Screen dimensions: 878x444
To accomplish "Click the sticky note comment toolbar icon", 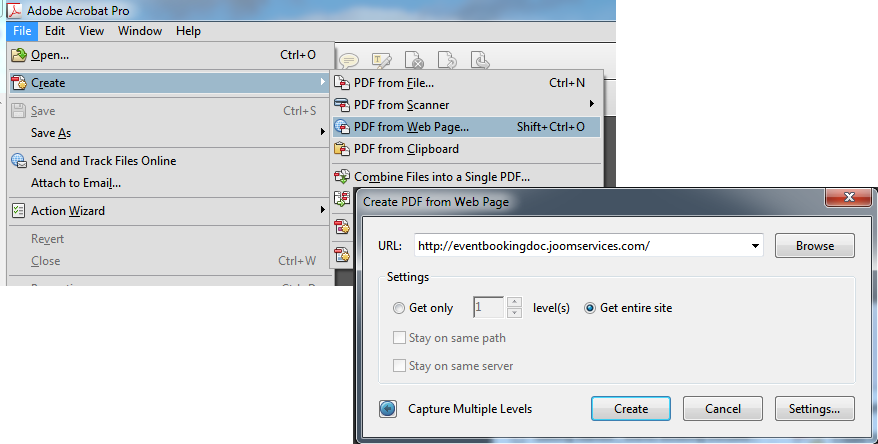I will tap(349, 61).
